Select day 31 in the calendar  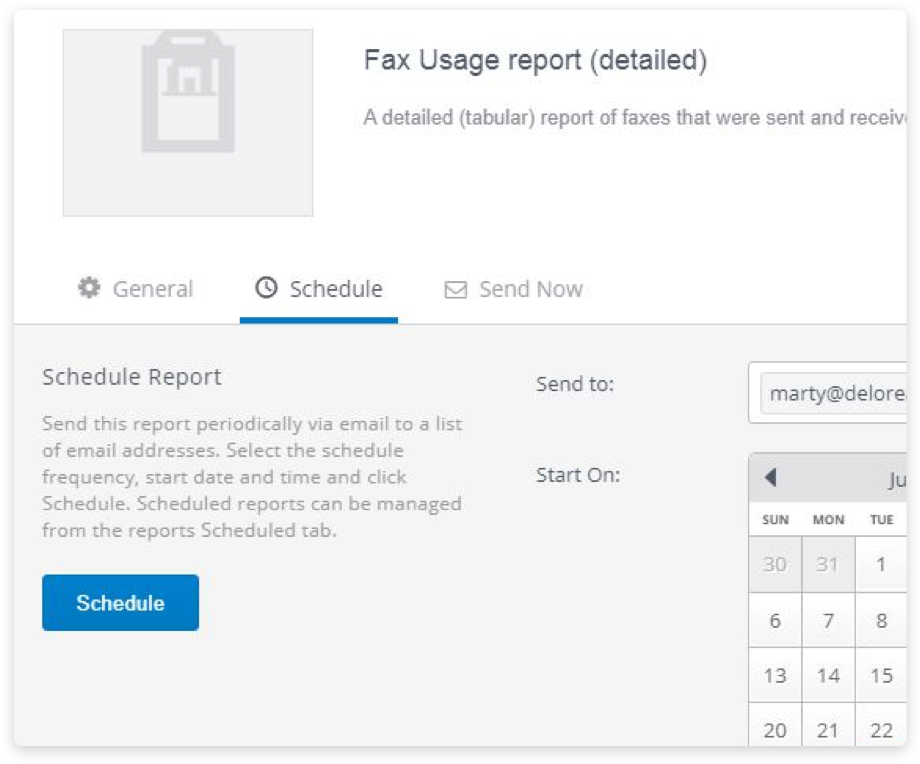828,564
